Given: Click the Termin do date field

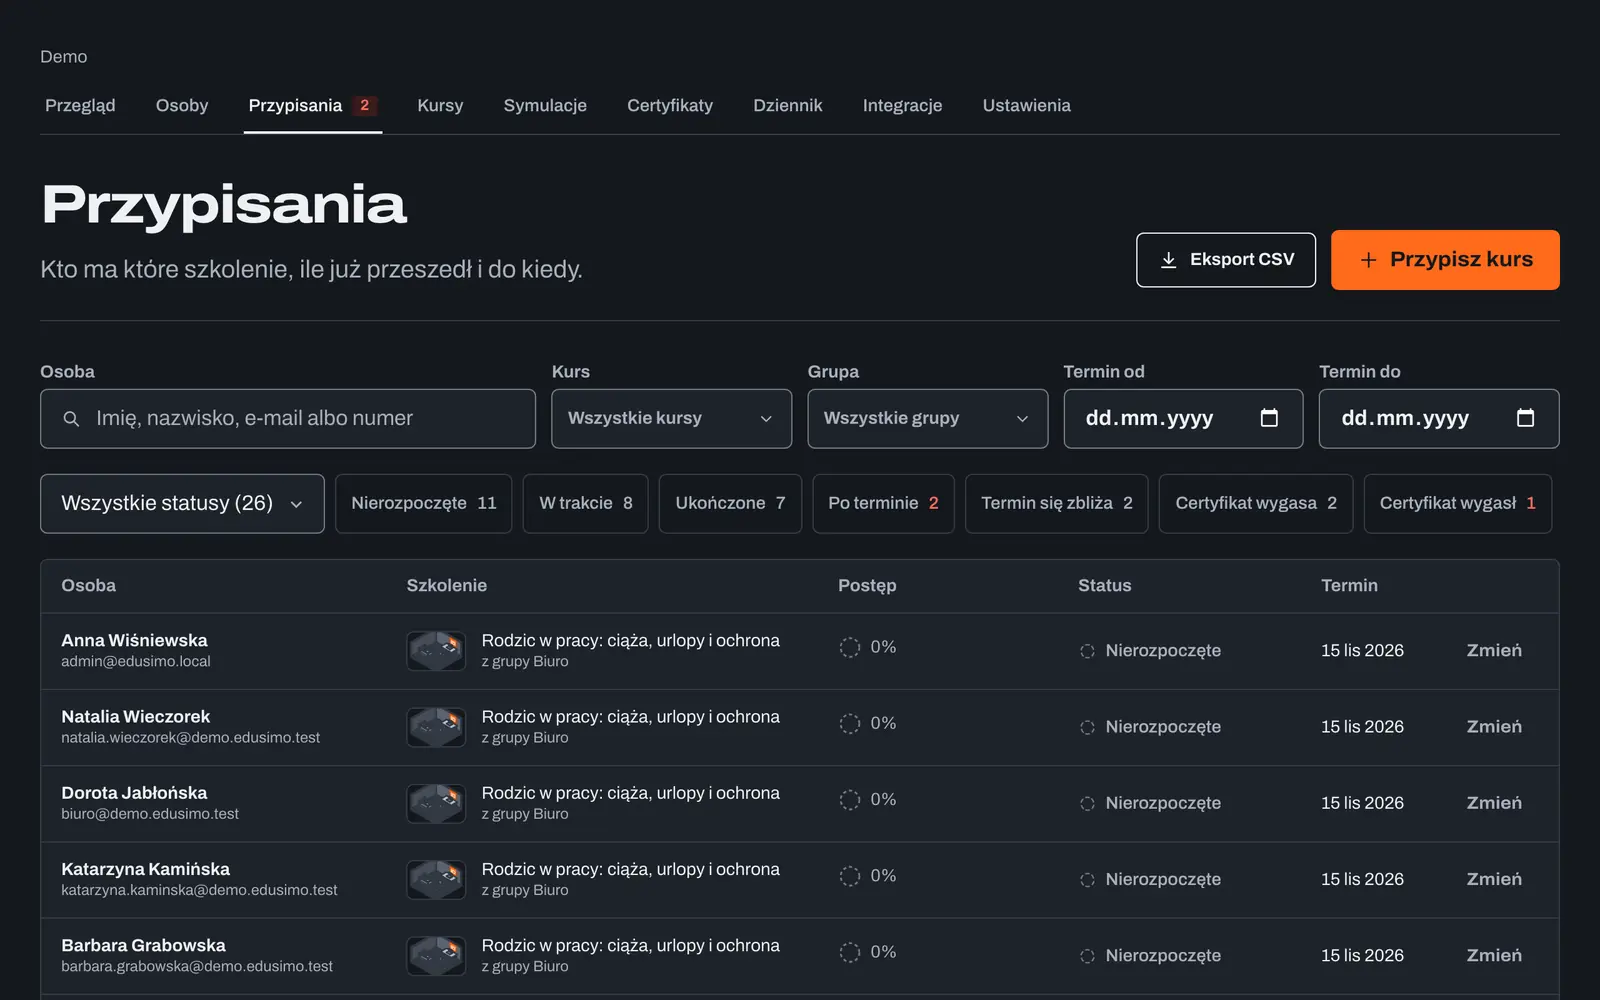Looking at the screenshot, I should click(1439, 419).
